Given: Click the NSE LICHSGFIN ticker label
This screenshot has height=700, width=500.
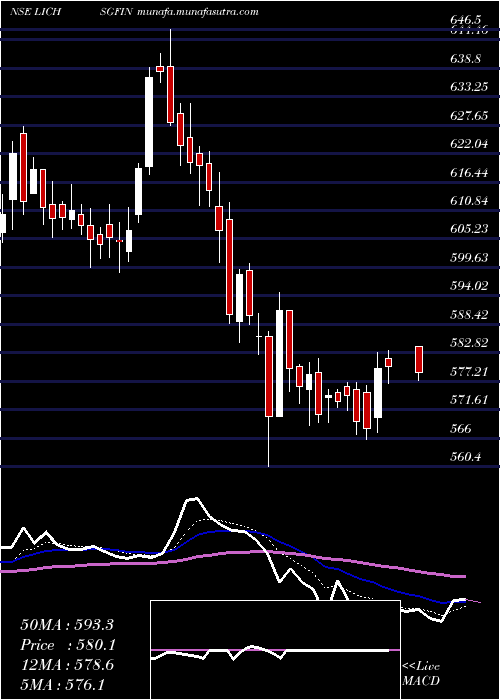Looking at the screenshot, I should click(71, 12).
